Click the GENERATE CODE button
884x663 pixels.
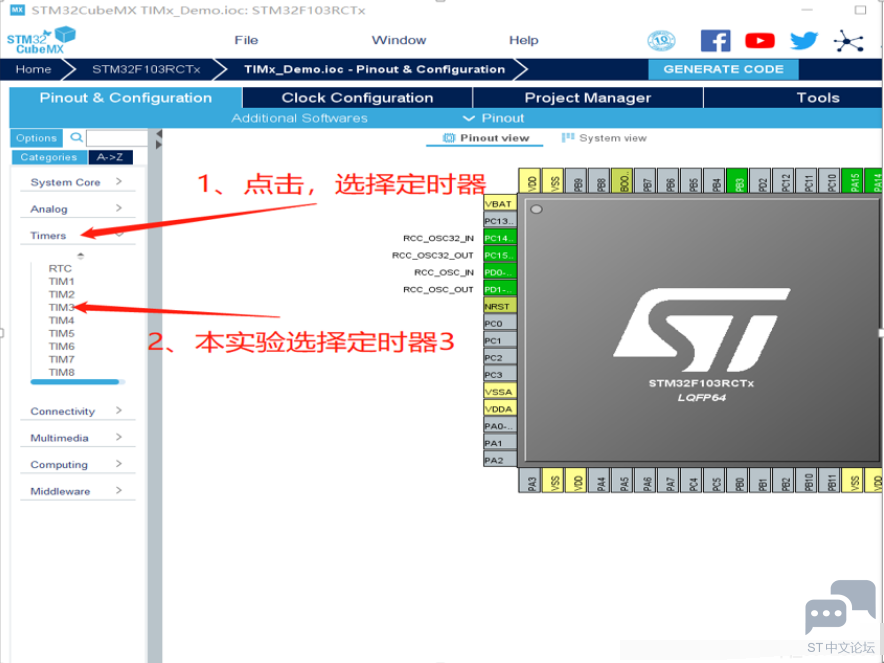pos(723,69)
